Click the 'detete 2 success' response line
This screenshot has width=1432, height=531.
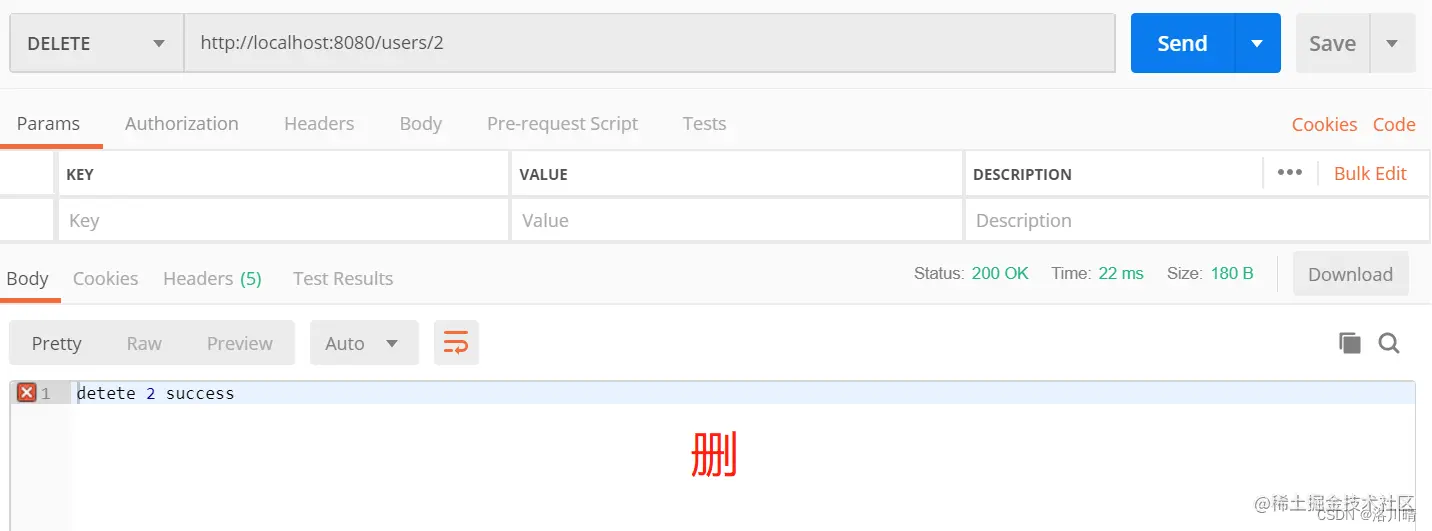click(x=155, y=393)
